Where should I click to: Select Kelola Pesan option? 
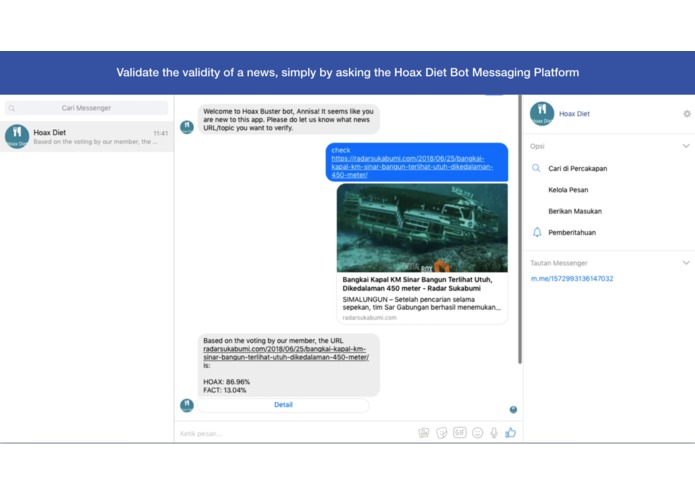[568, 190]
